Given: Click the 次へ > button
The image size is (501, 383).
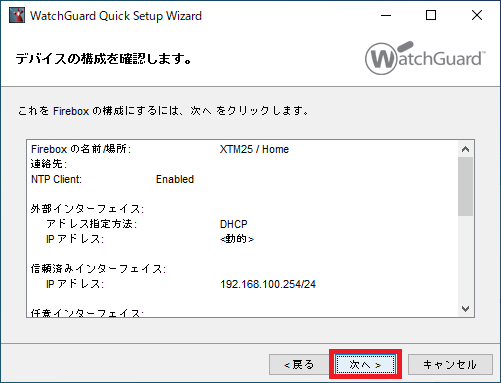Looking at the screenshot, I should [365, 364].
